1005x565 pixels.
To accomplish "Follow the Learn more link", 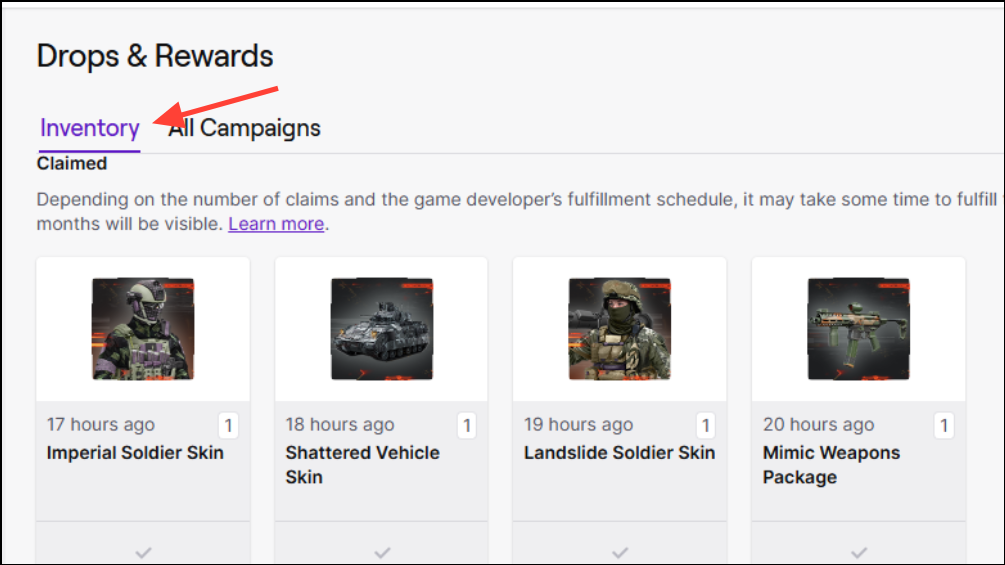I will [276, 224].
